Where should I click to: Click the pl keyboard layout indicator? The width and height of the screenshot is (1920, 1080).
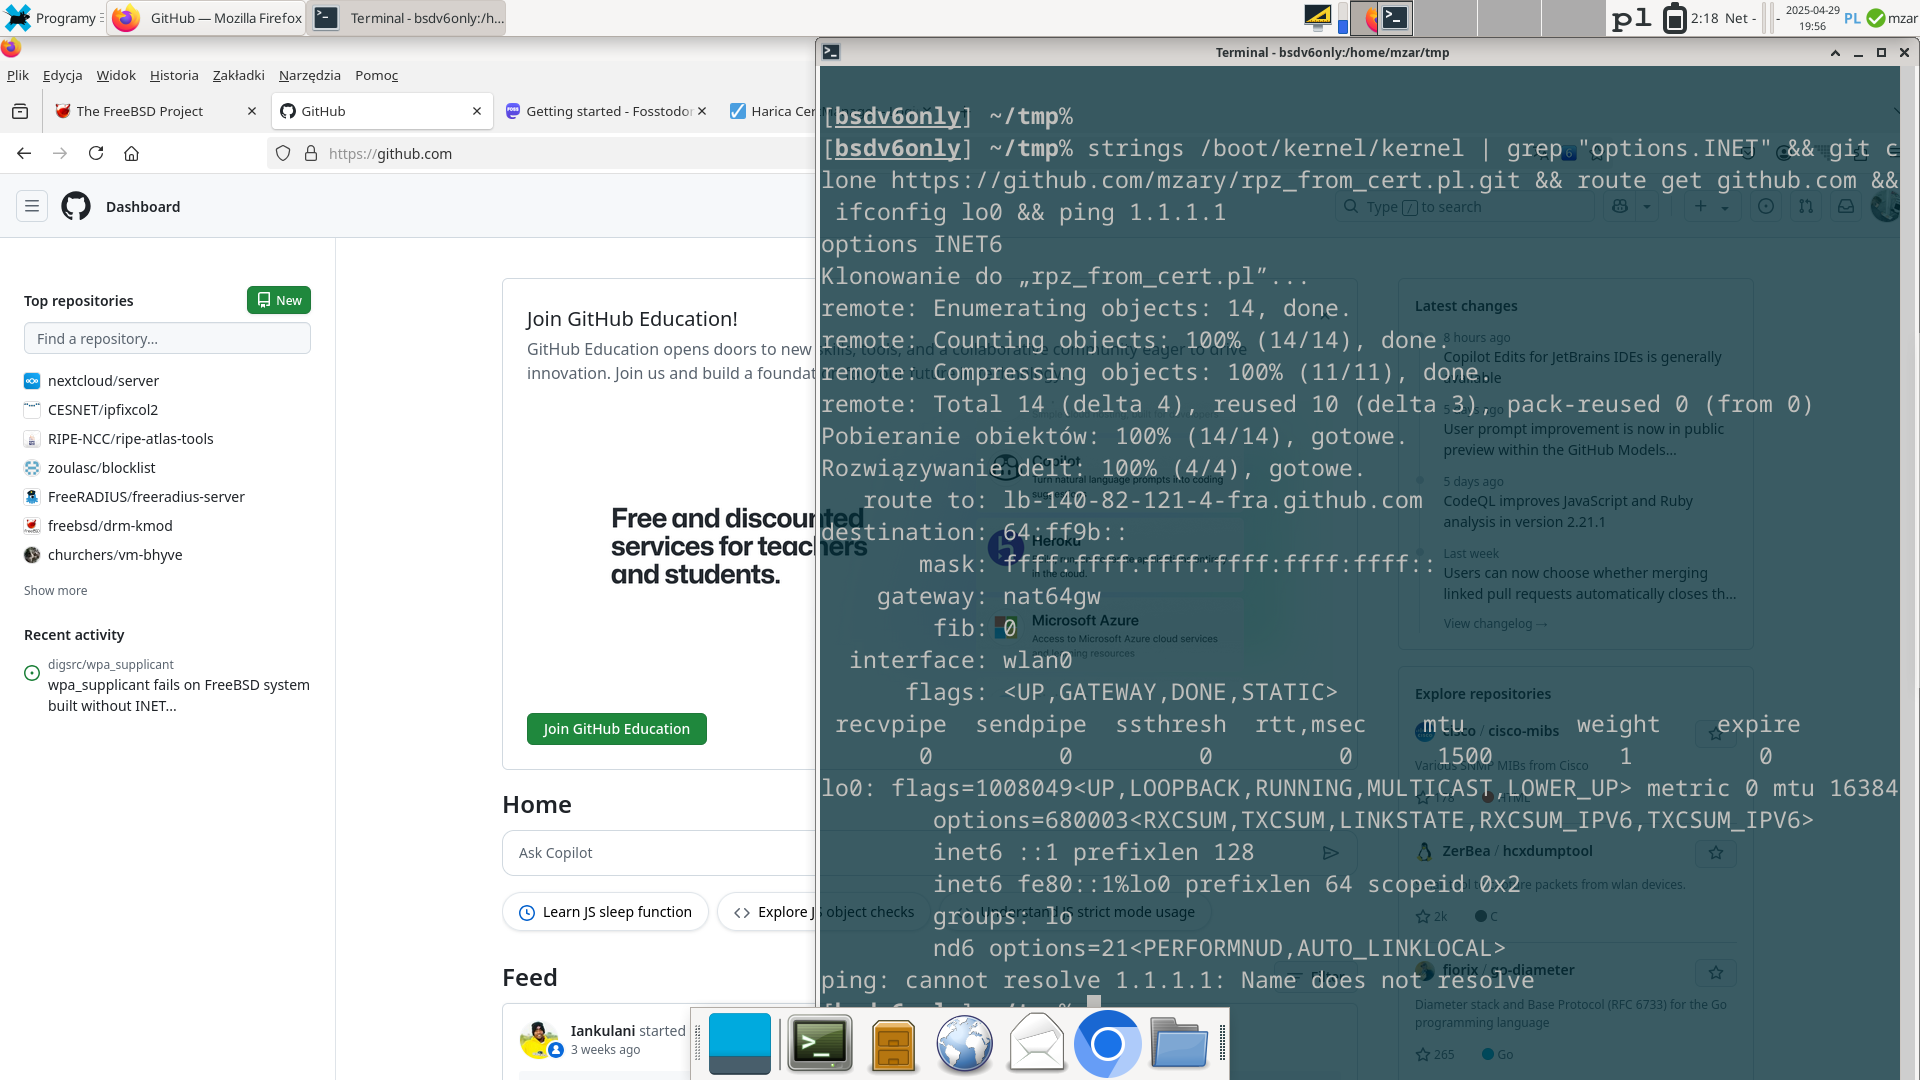1632,18
